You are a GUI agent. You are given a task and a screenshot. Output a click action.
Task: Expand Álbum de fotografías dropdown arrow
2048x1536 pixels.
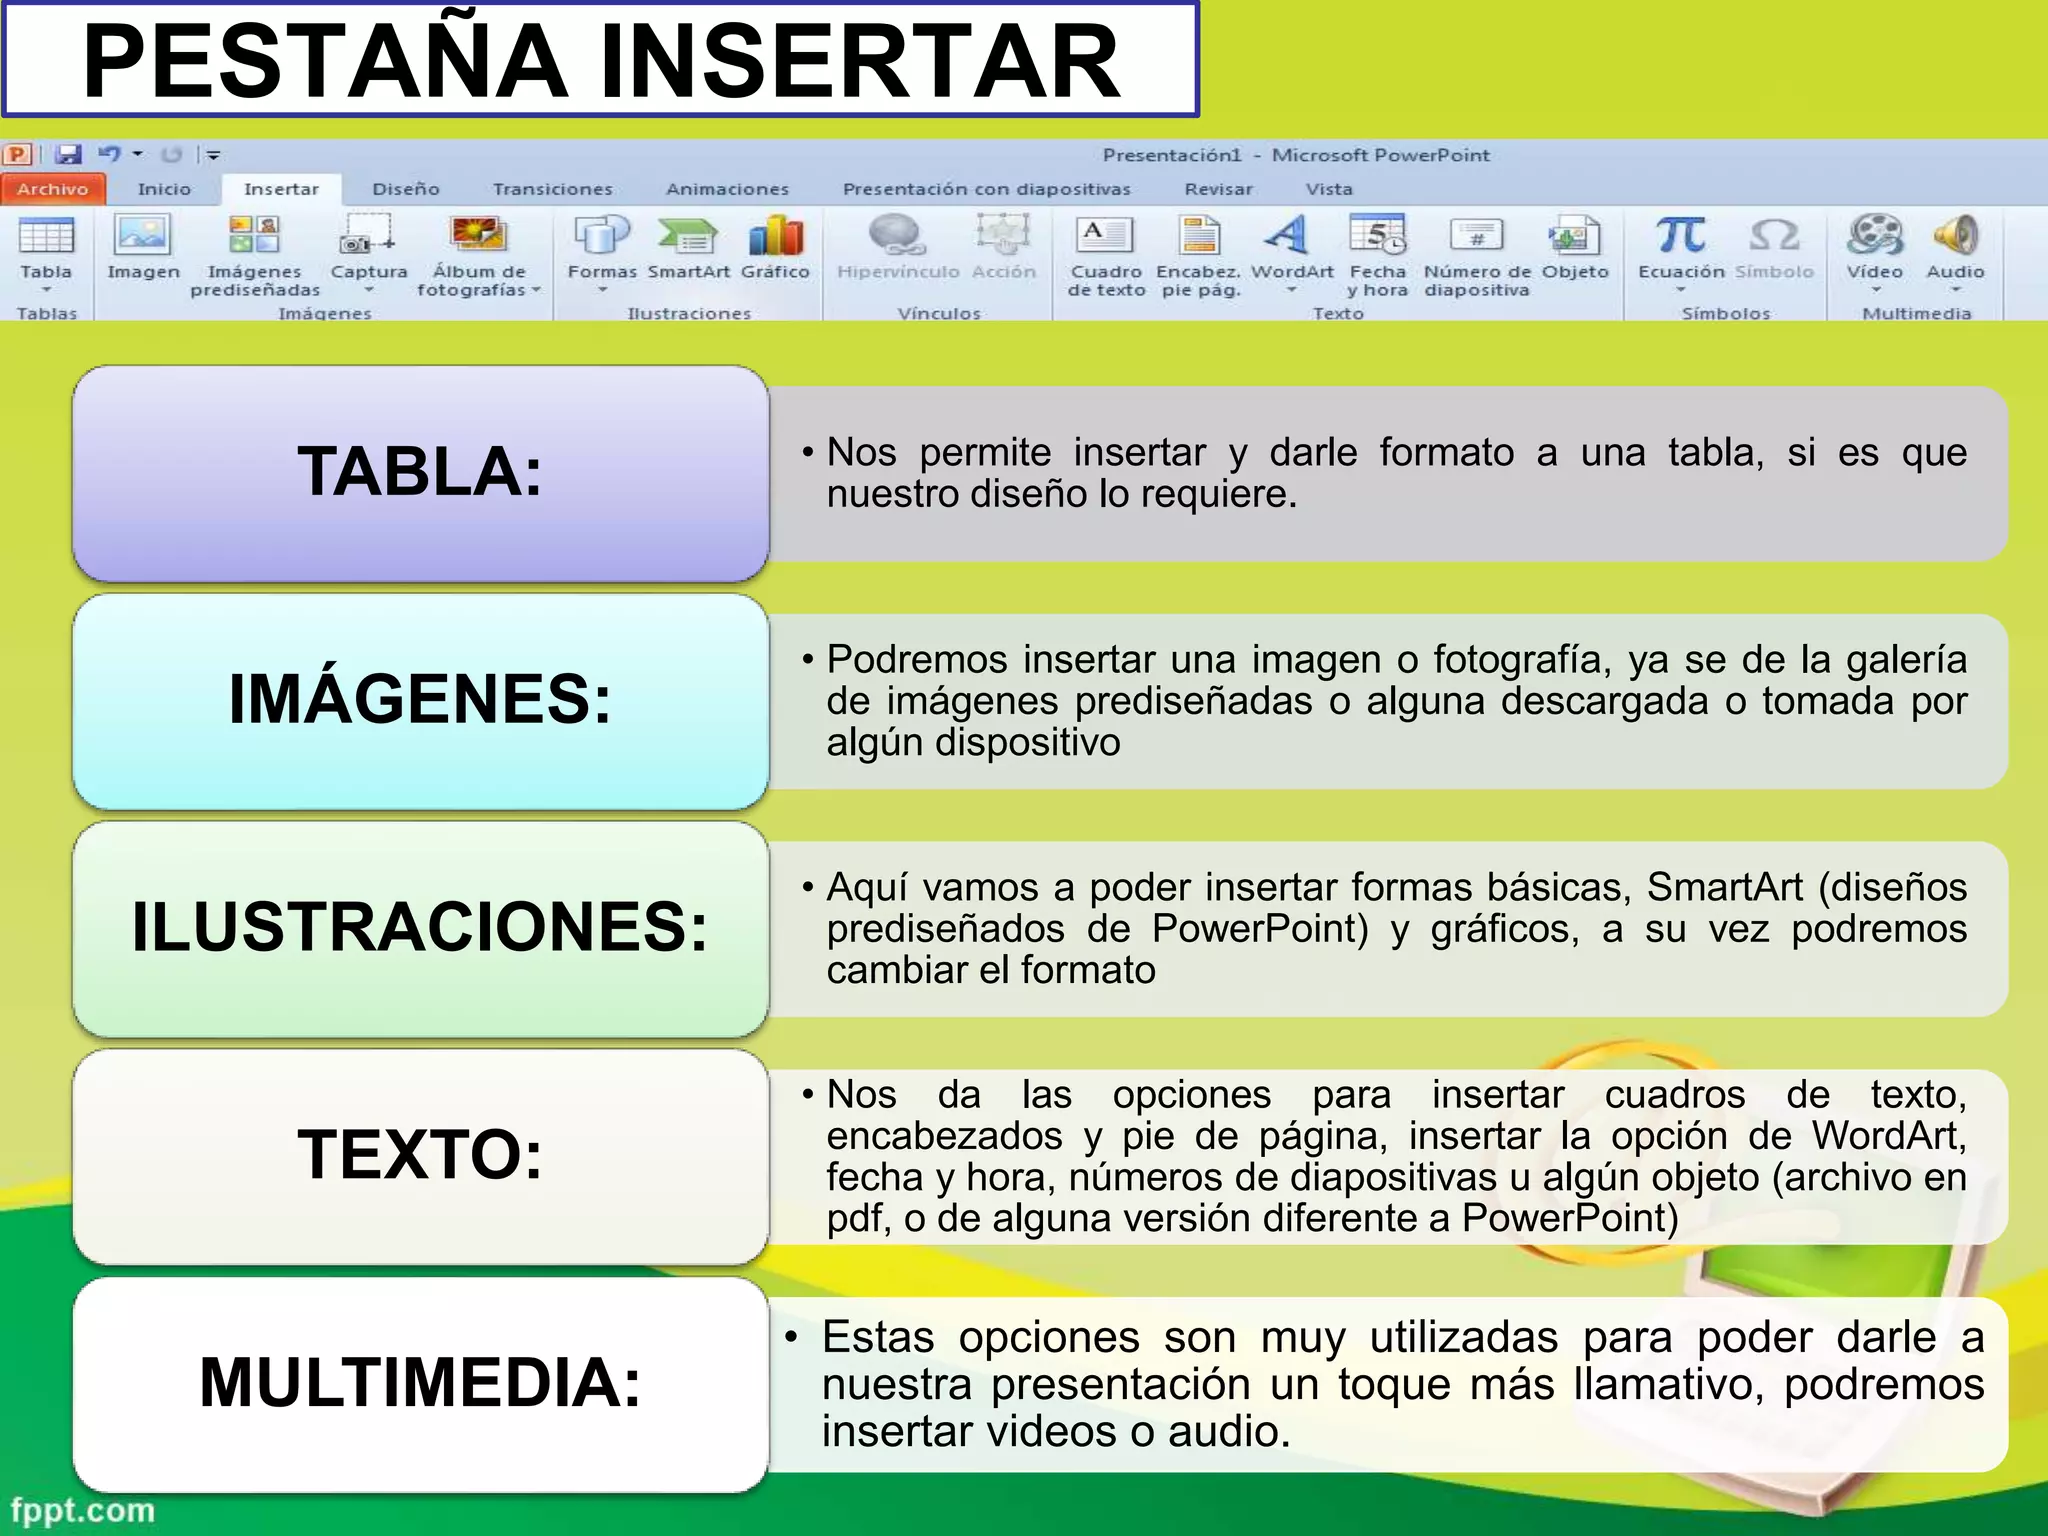(536, 290)
